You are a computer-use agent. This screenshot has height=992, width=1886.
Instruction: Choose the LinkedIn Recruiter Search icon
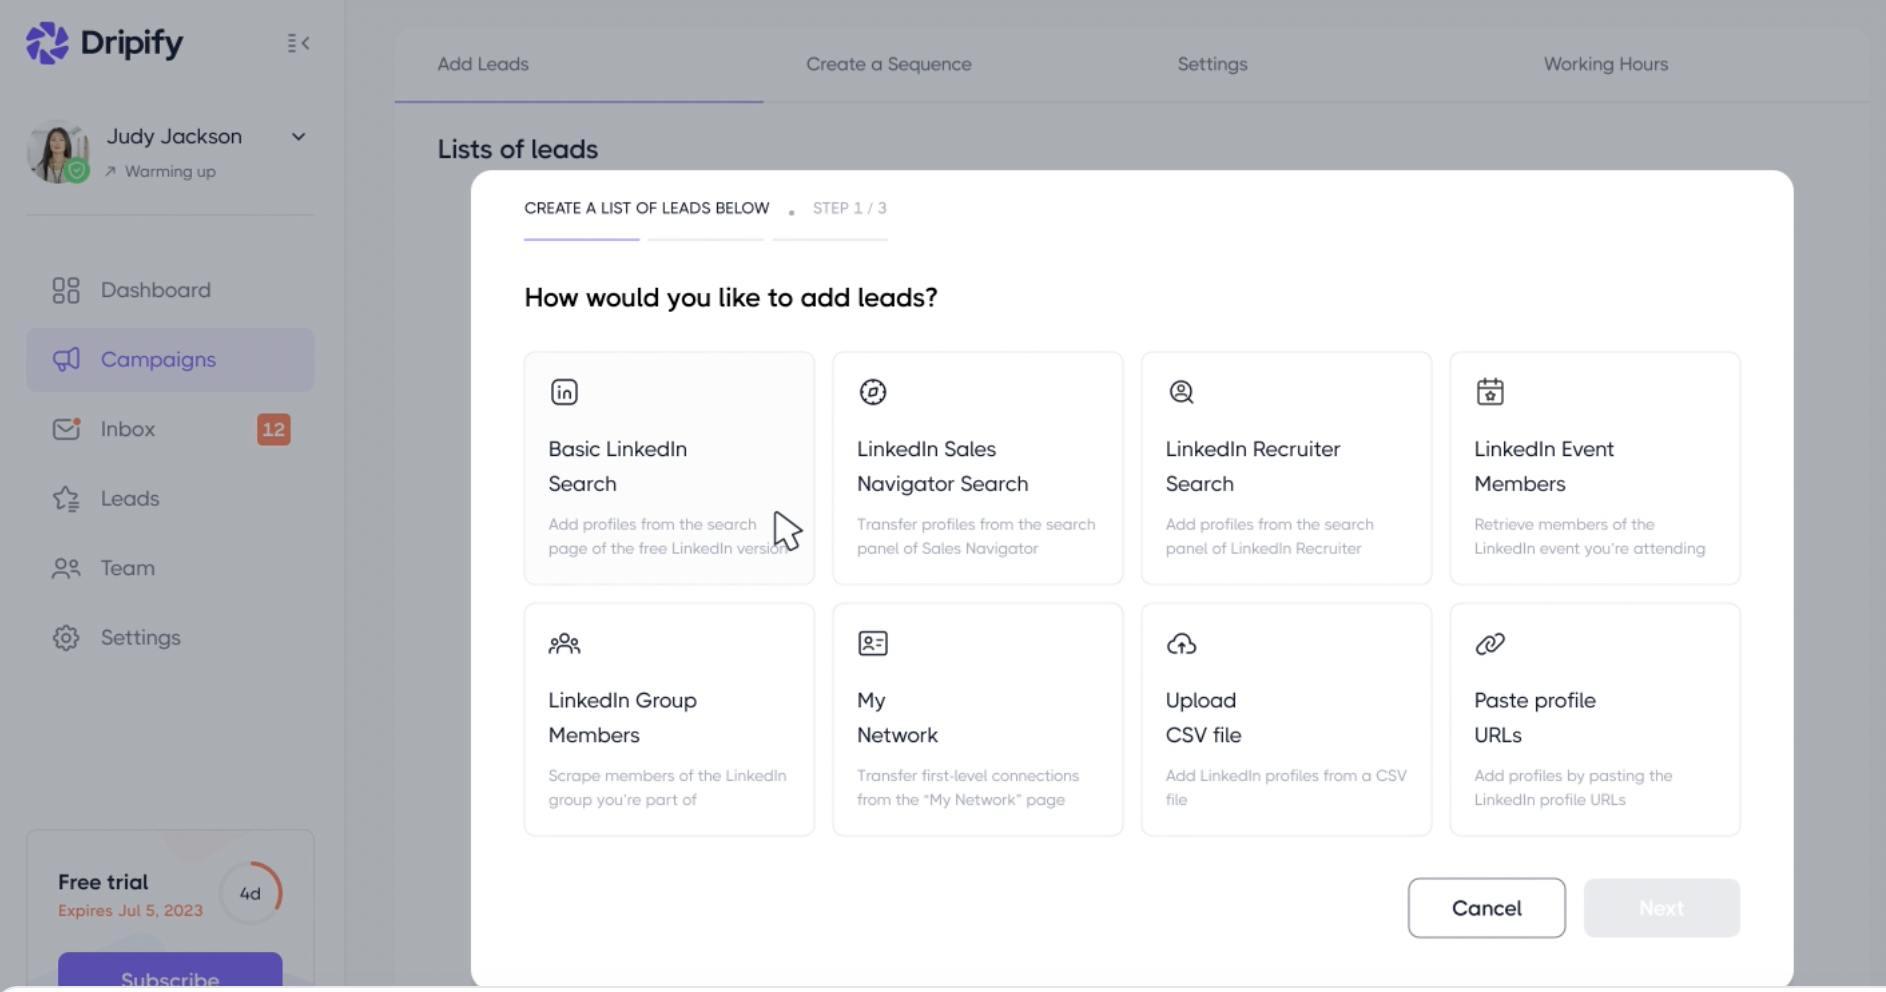[1181, 392]
